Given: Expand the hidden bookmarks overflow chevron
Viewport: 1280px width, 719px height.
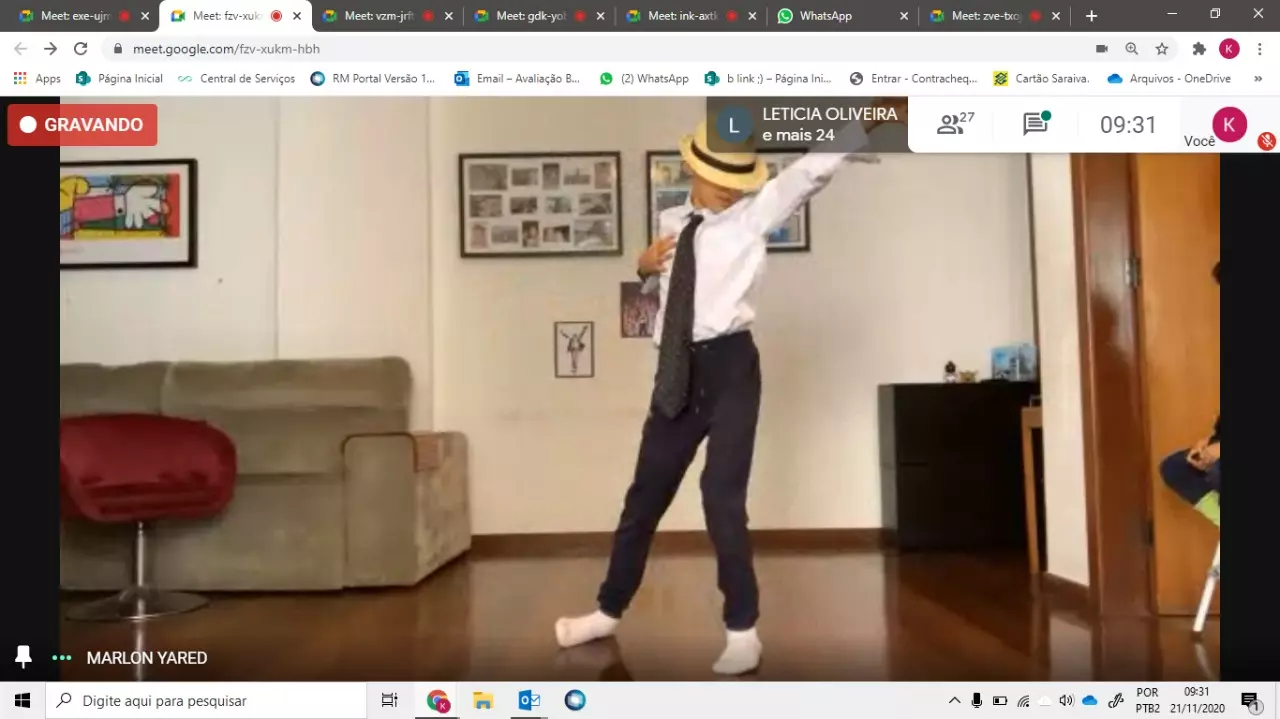Looking at the screenshot, I should click(1257, 78).
